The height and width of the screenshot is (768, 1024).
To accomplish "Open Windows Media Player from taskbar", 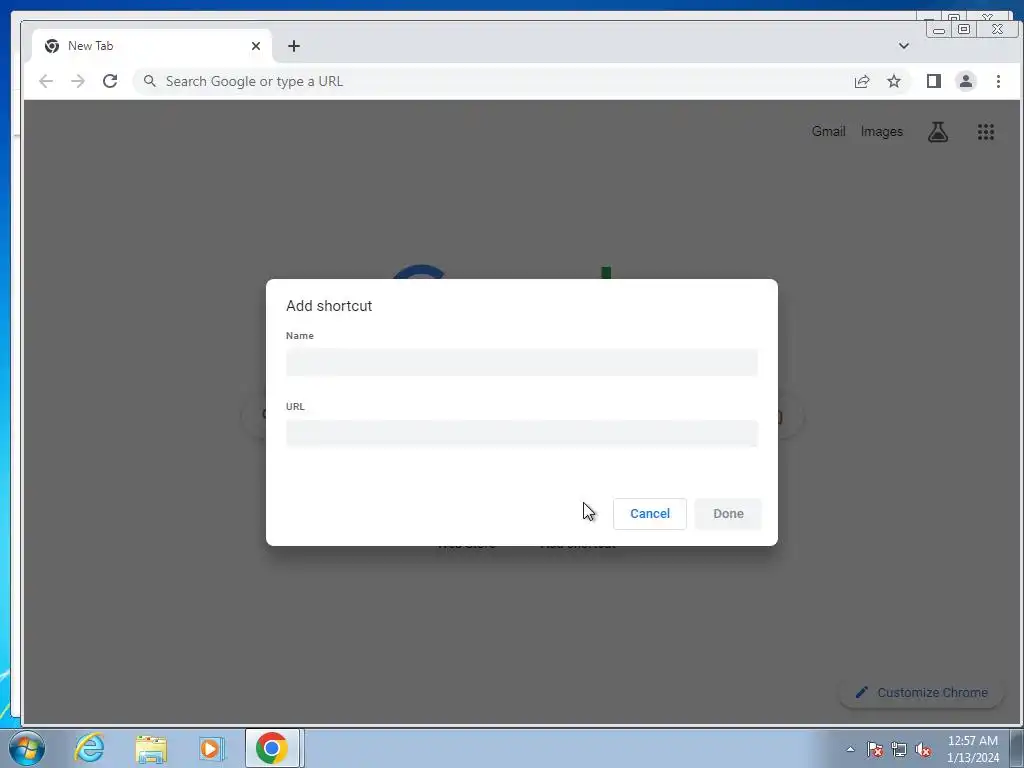I will coord(211,748).
